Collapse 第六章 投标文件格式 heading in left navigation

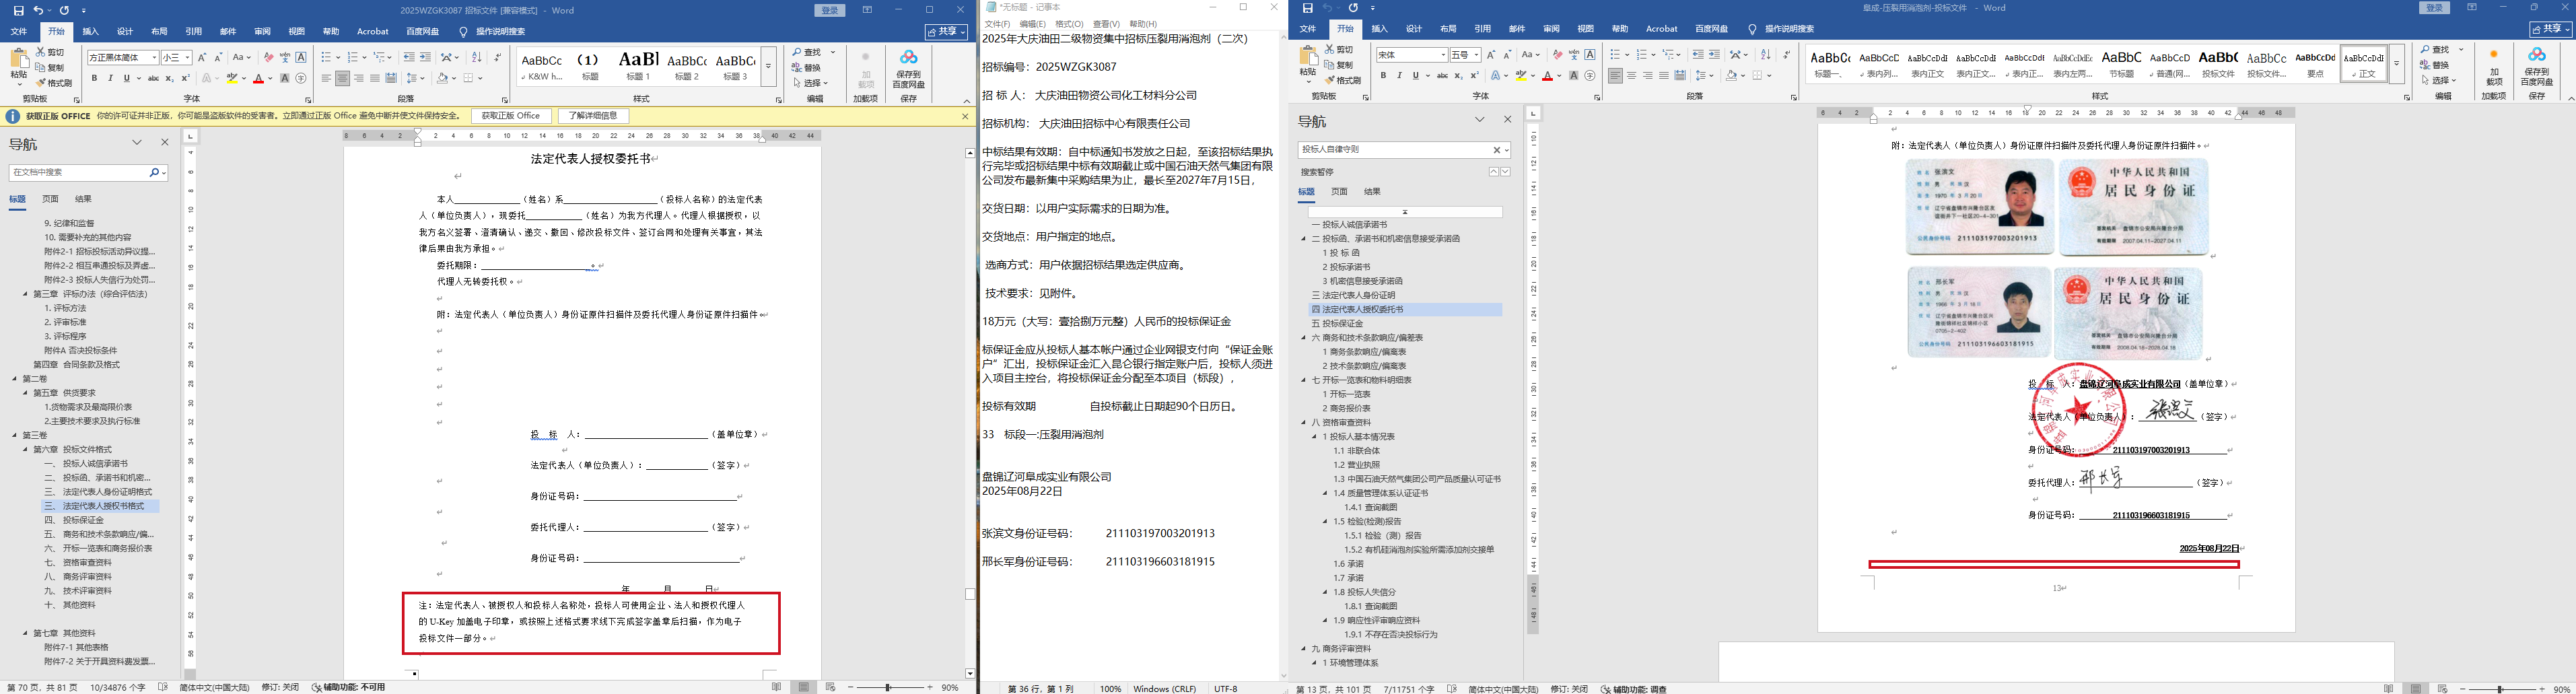point(26,450)
